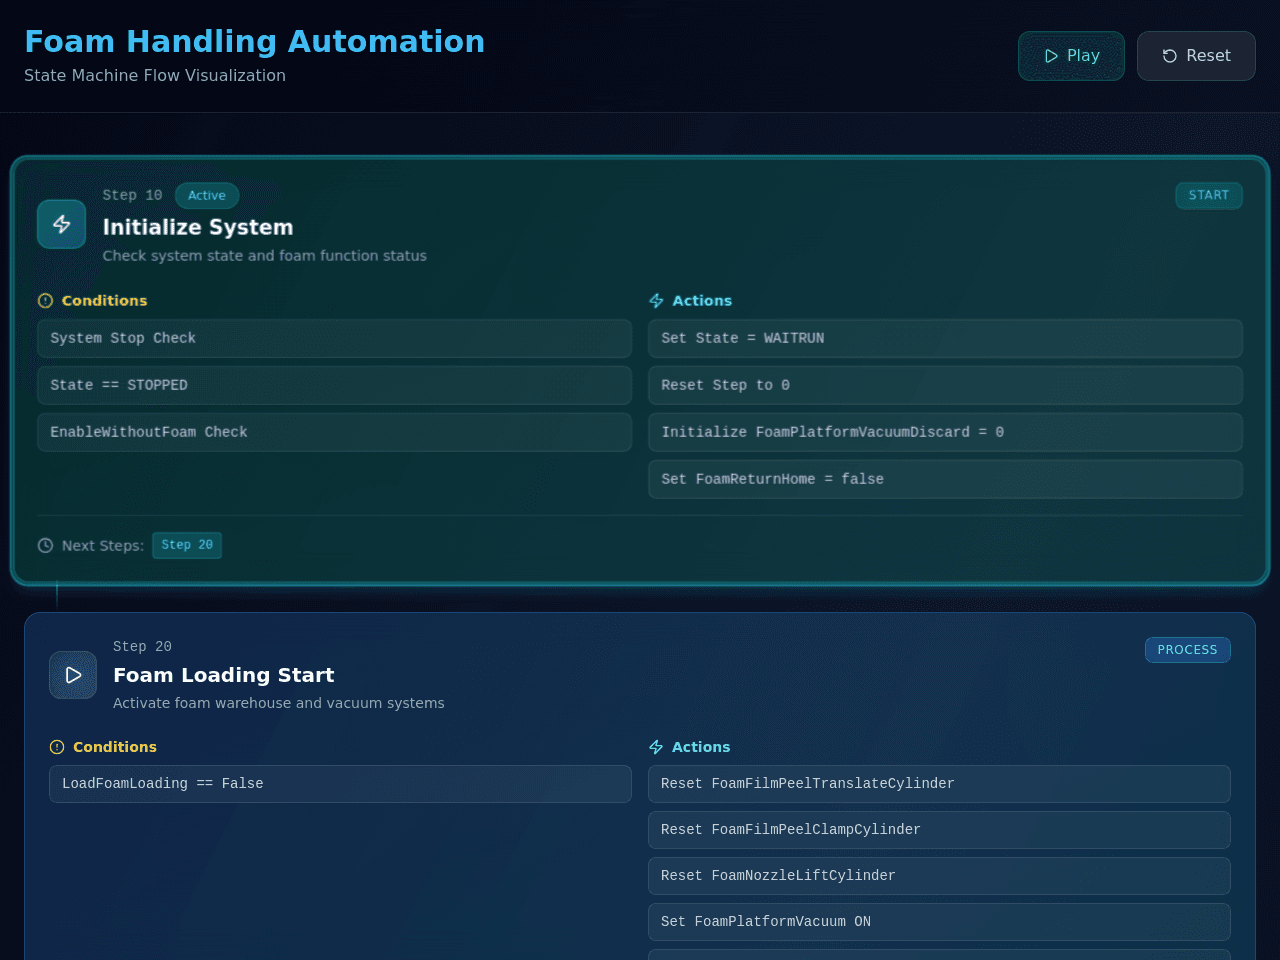The image size is (1280, 960).
Task: Click the Initialize System title
Action: click(x=198, y=227)
